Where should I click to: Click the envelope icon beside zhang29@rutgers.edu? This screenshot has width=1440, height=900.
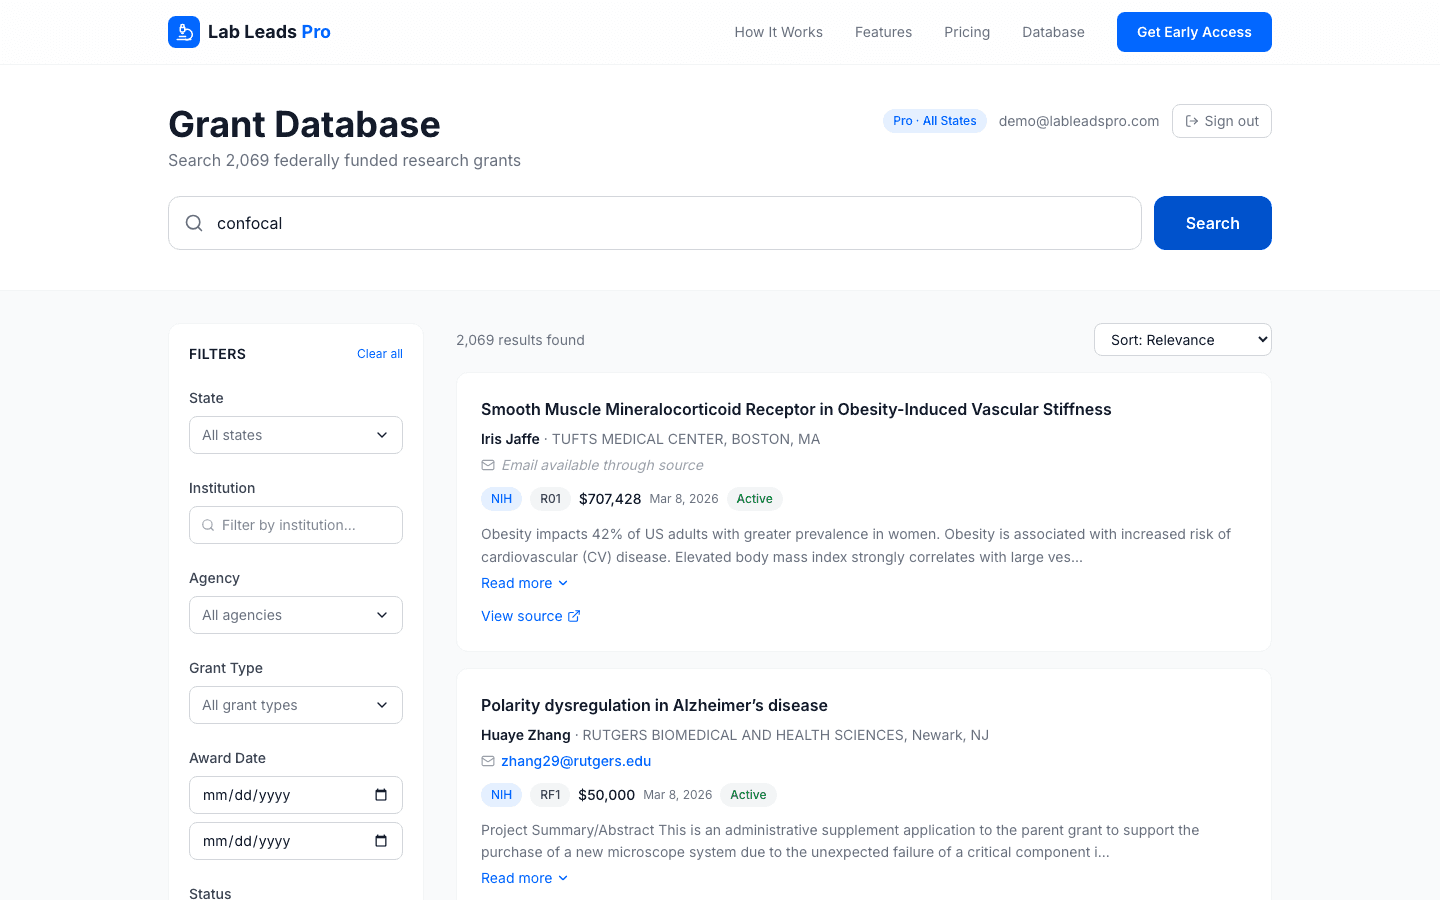[488, 761]
